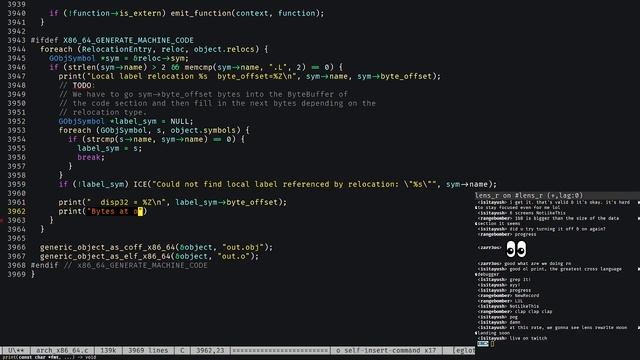Click line number 3960
Image resolution: width=640 pixels, height=360 pixels.
pyautogui.click(x=16, y=193)
